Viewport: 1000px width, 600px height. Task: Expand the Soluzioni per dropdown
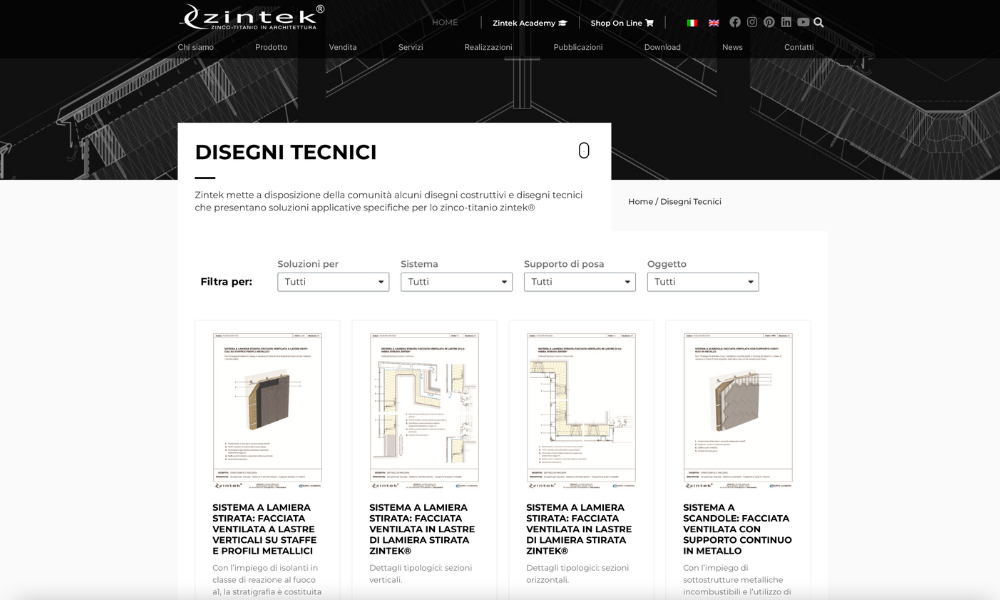[333, 282]
